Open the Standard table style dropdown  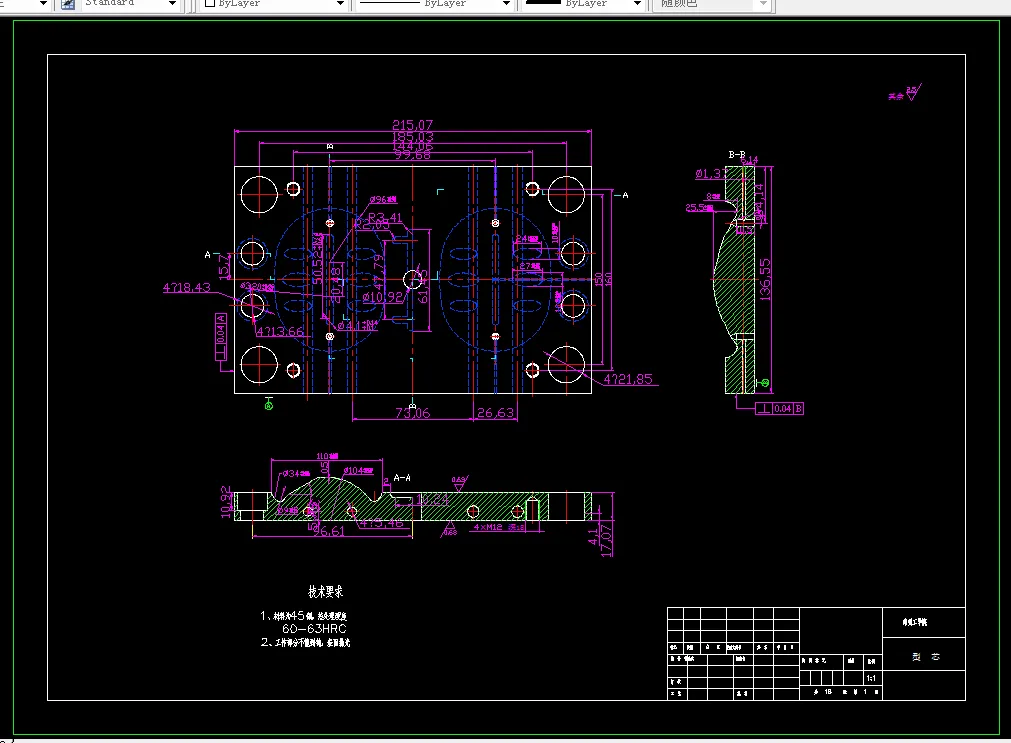click(x=172, y=4)
